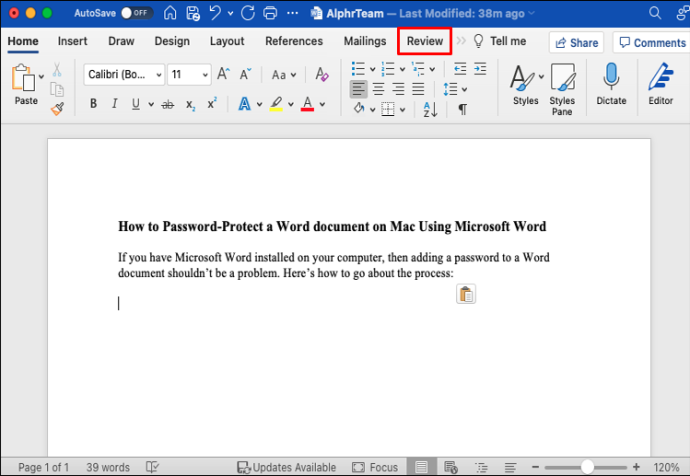Click the Justify alignment icon
690x476 pixels.
point(418,89)
